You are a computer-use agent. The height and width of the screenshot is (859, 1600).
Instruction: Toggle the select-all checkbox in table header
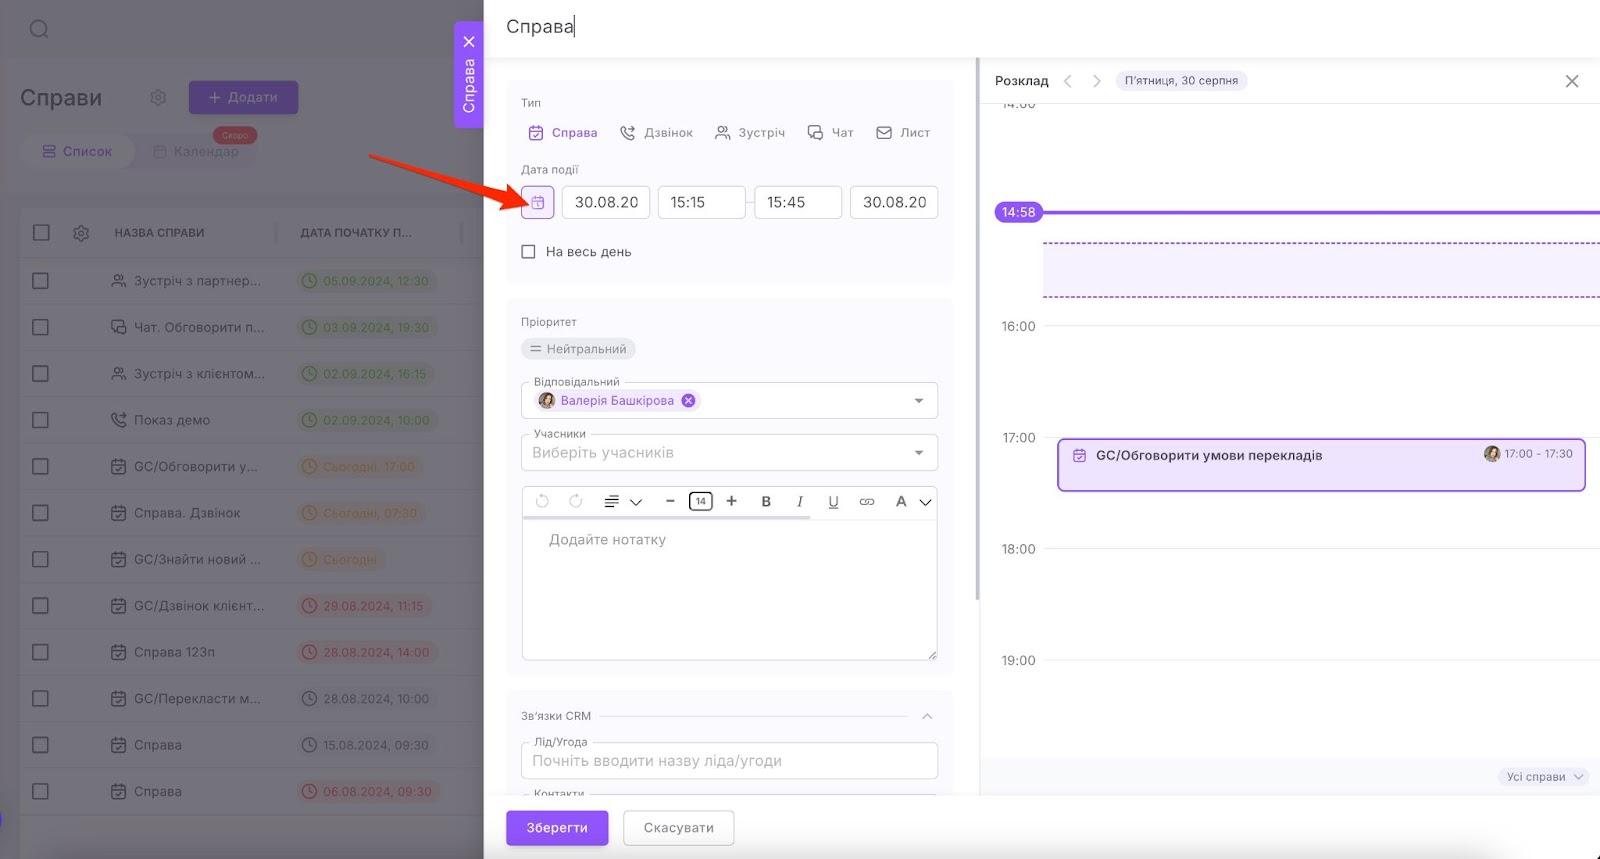(41, 233)
